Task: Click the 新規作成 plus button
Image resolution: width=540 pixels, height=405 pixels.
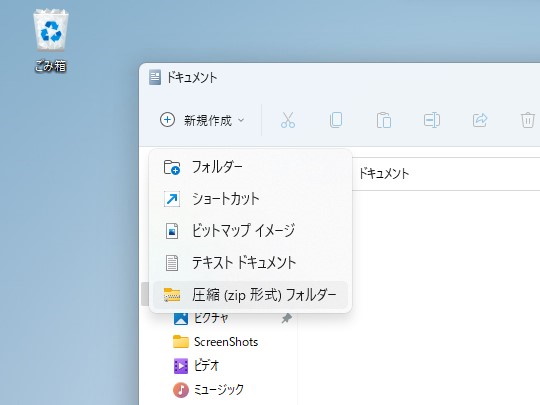Action: [202, 120]
